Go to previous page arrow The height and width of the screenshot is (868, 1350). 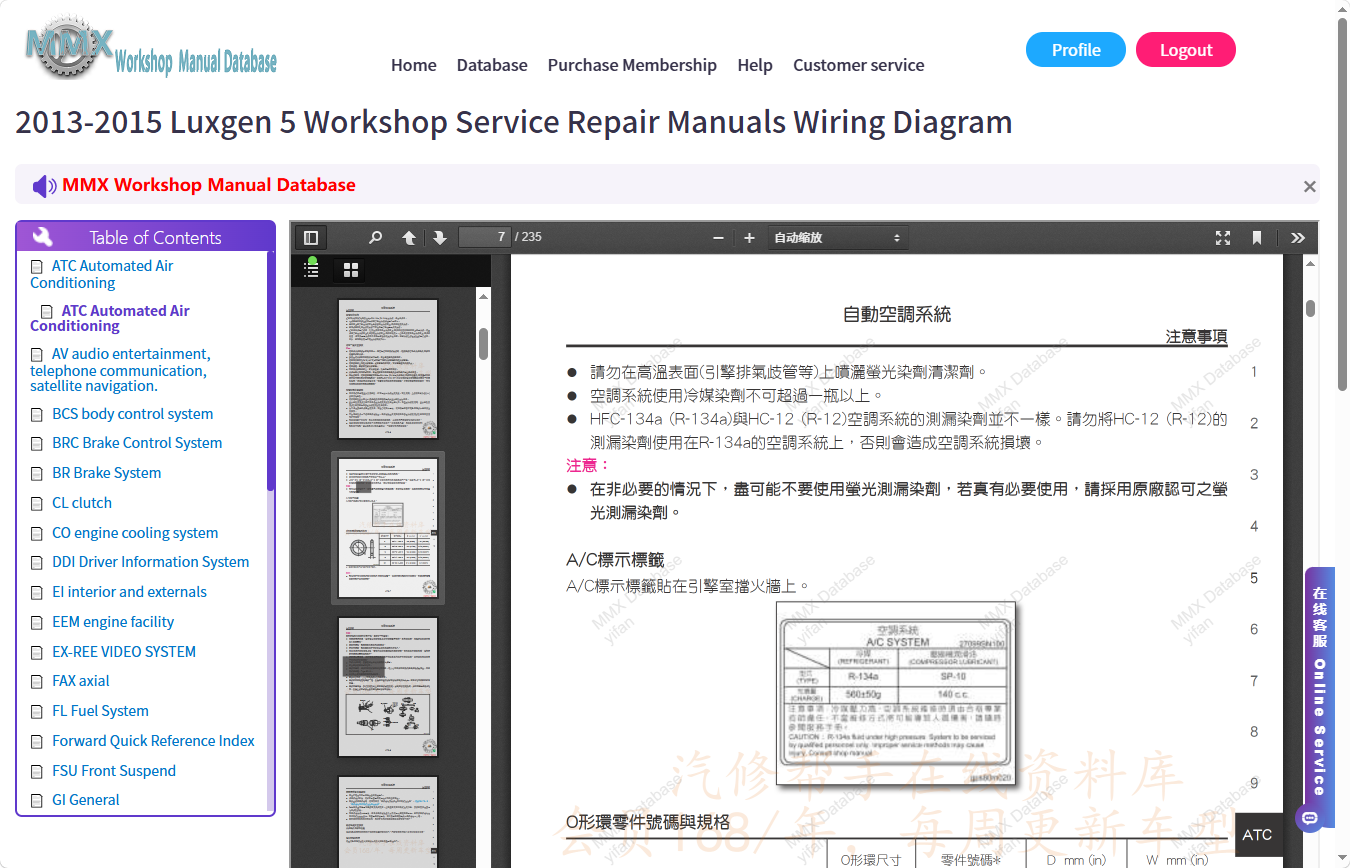409,238
